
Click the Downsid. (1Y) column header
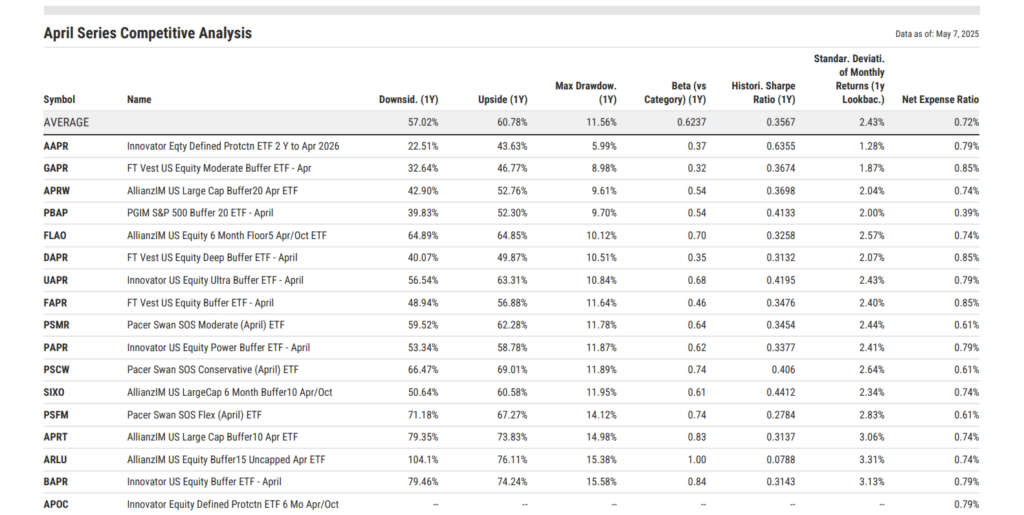[x=408, y=100]
